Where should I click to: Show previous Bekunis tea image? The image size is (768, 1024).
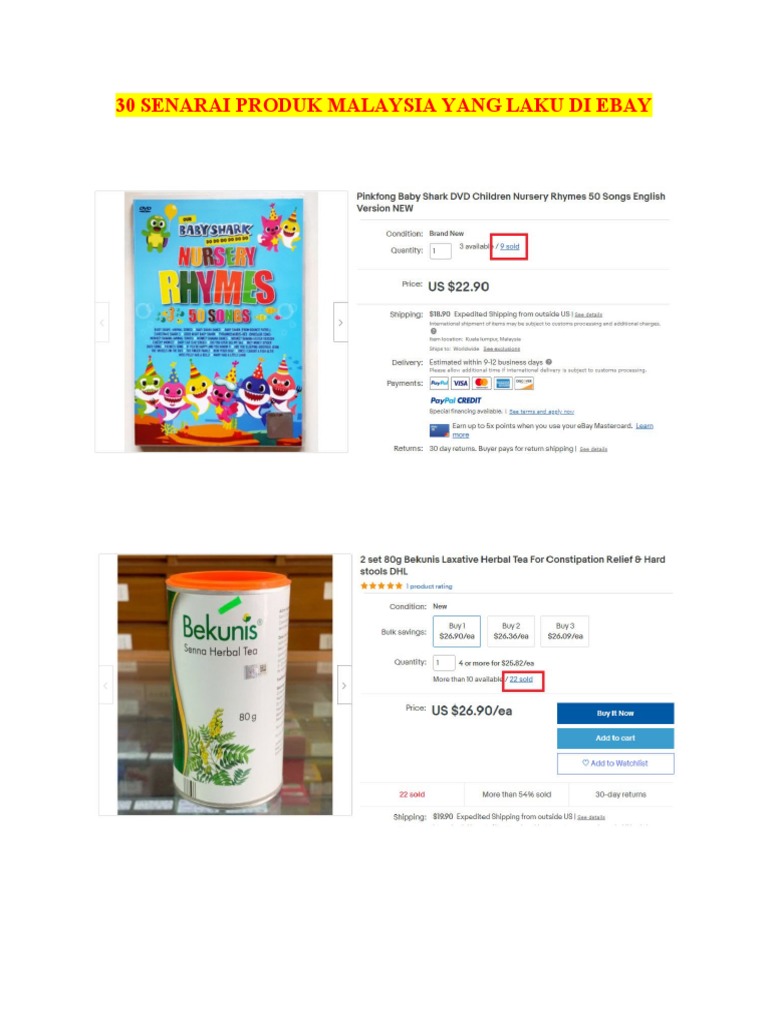(x=106, y=685)
